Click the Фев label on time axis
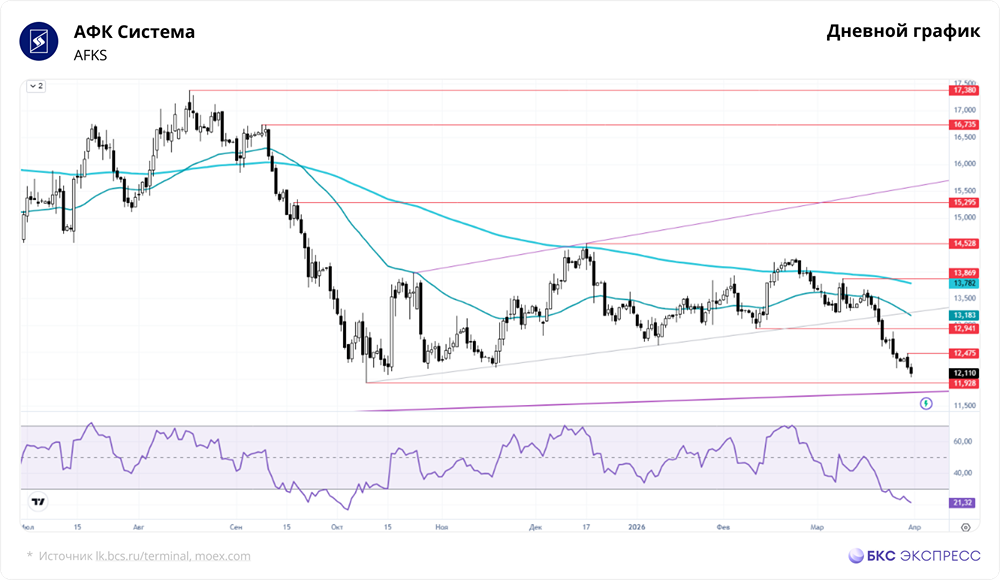This screenshot has height=580, width=1000. click(723, 527)
